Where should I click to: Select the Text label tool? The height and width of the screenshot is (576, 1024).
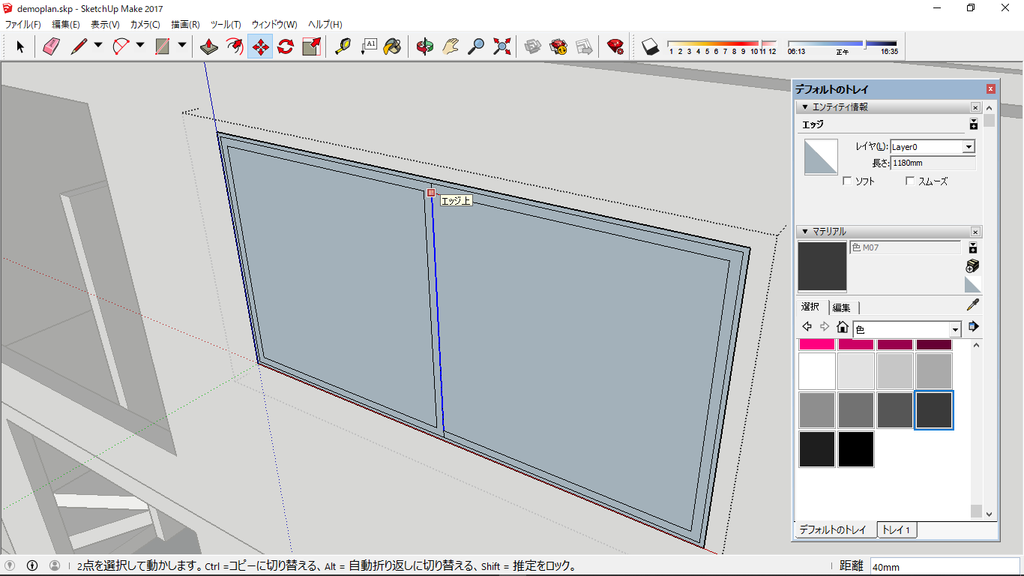pyautogui.click(x=368, y=46)
